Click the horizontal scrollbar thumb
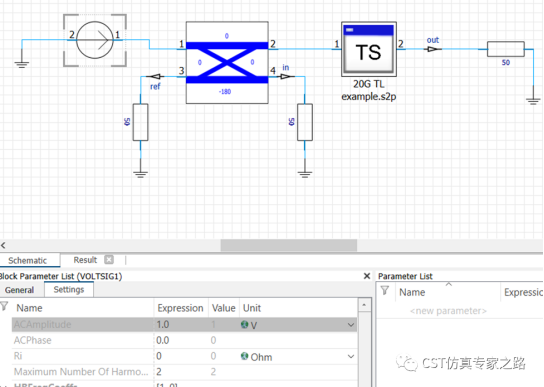This screenshot has height=387, width=544. point(289,245)
